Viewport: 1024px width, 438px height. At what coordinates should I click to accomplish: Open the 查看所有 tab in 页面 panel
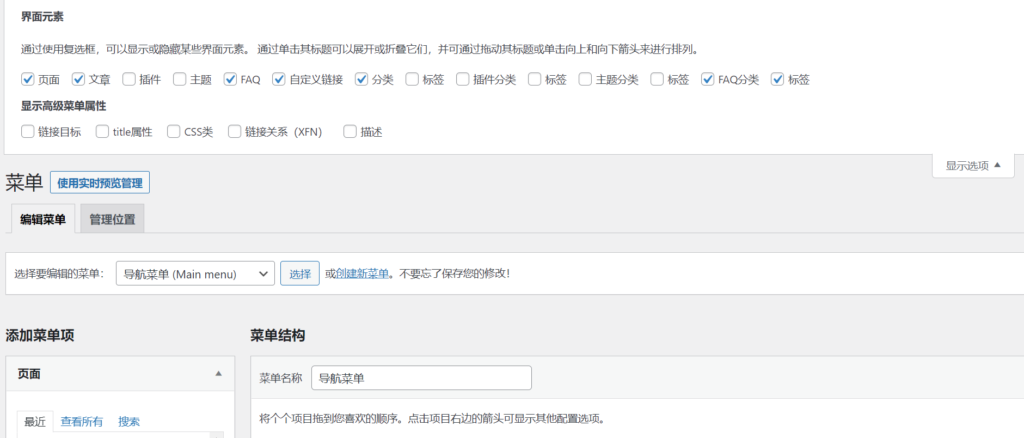click(x=81, y=421)
